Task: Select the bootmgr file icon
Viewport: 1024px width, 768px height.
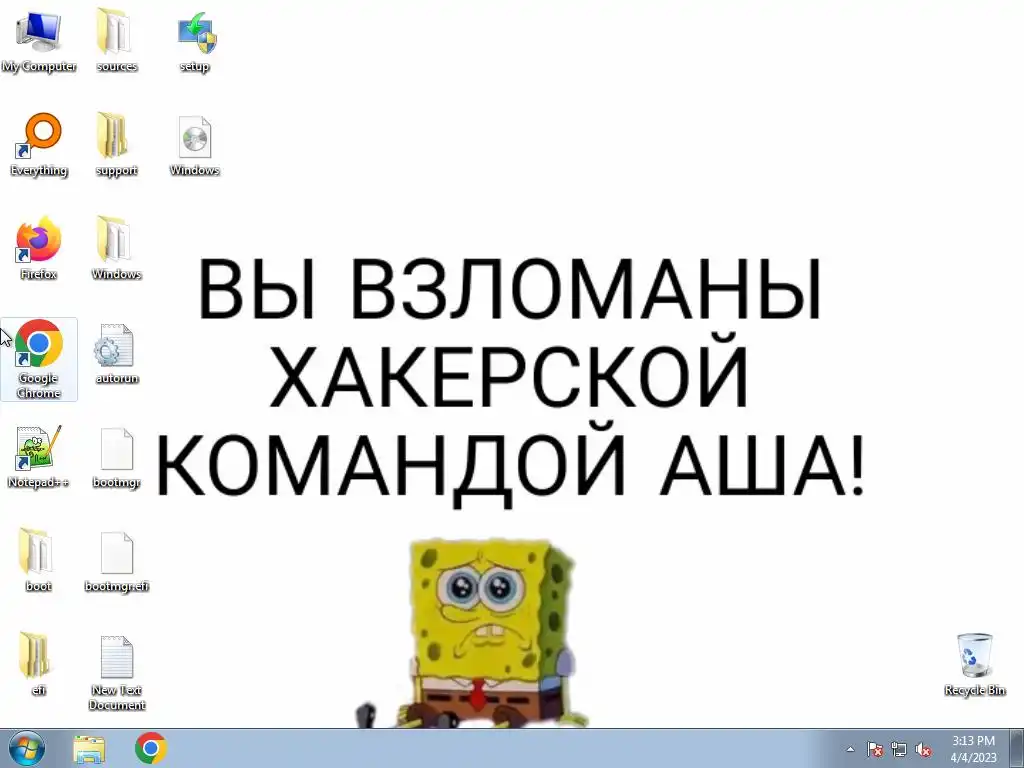Action: pyautogui.click(x=116, y=456)
